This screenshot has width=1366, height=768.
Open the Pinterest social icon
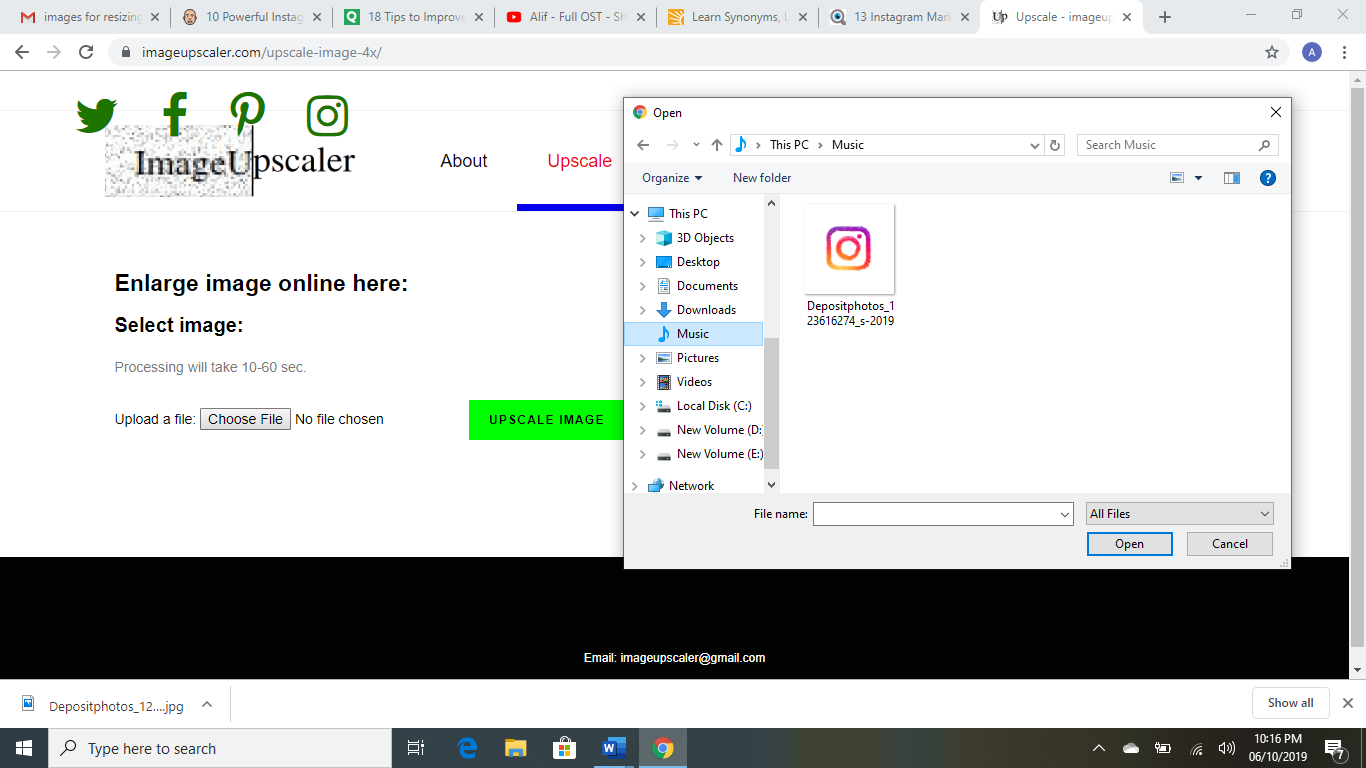(247, 114)
